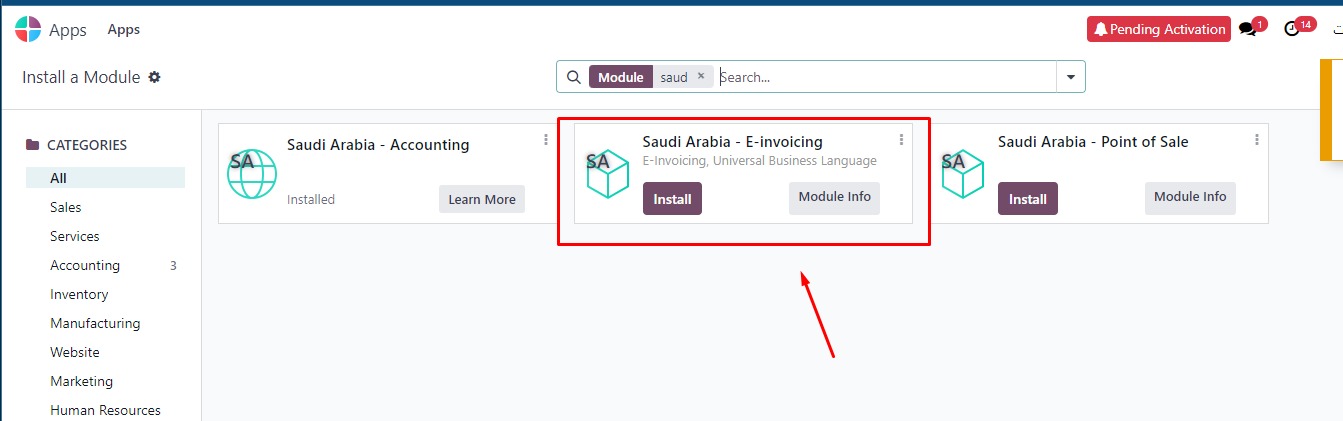Select the Apps menu item

tap(124, 29)
